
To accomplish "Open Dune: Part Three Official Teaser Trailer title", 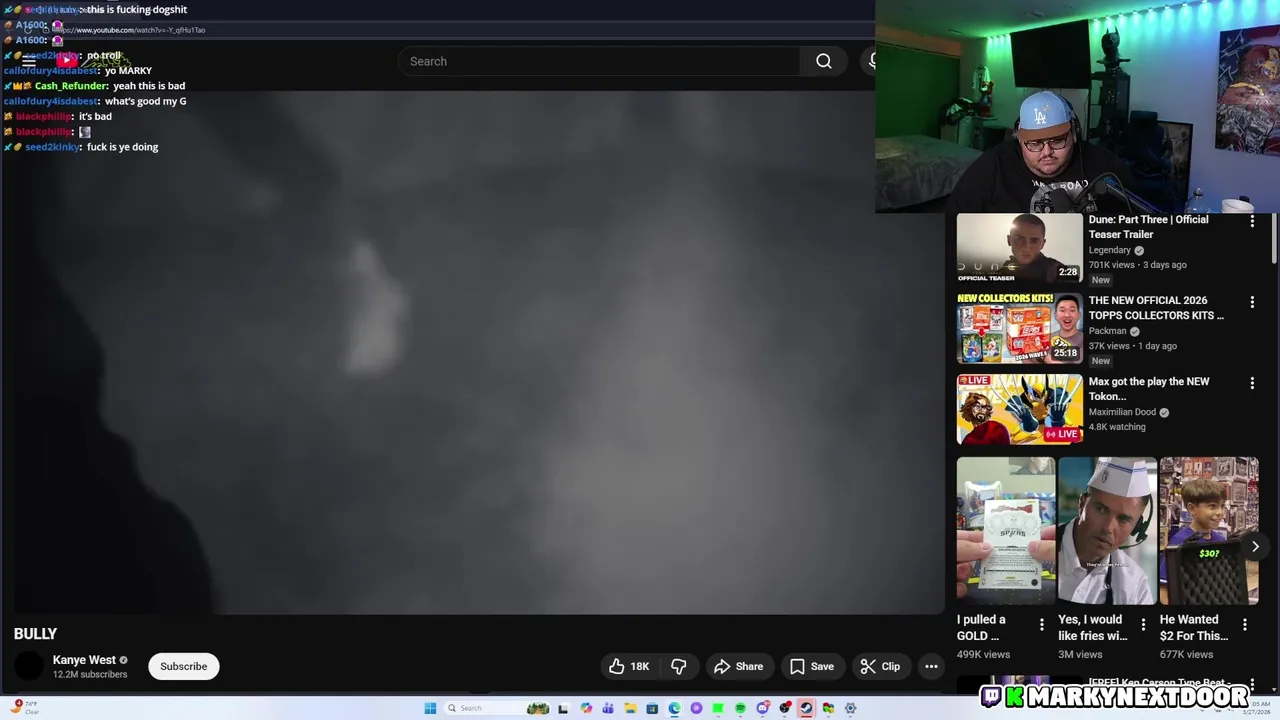I will tap(1148, 227).
